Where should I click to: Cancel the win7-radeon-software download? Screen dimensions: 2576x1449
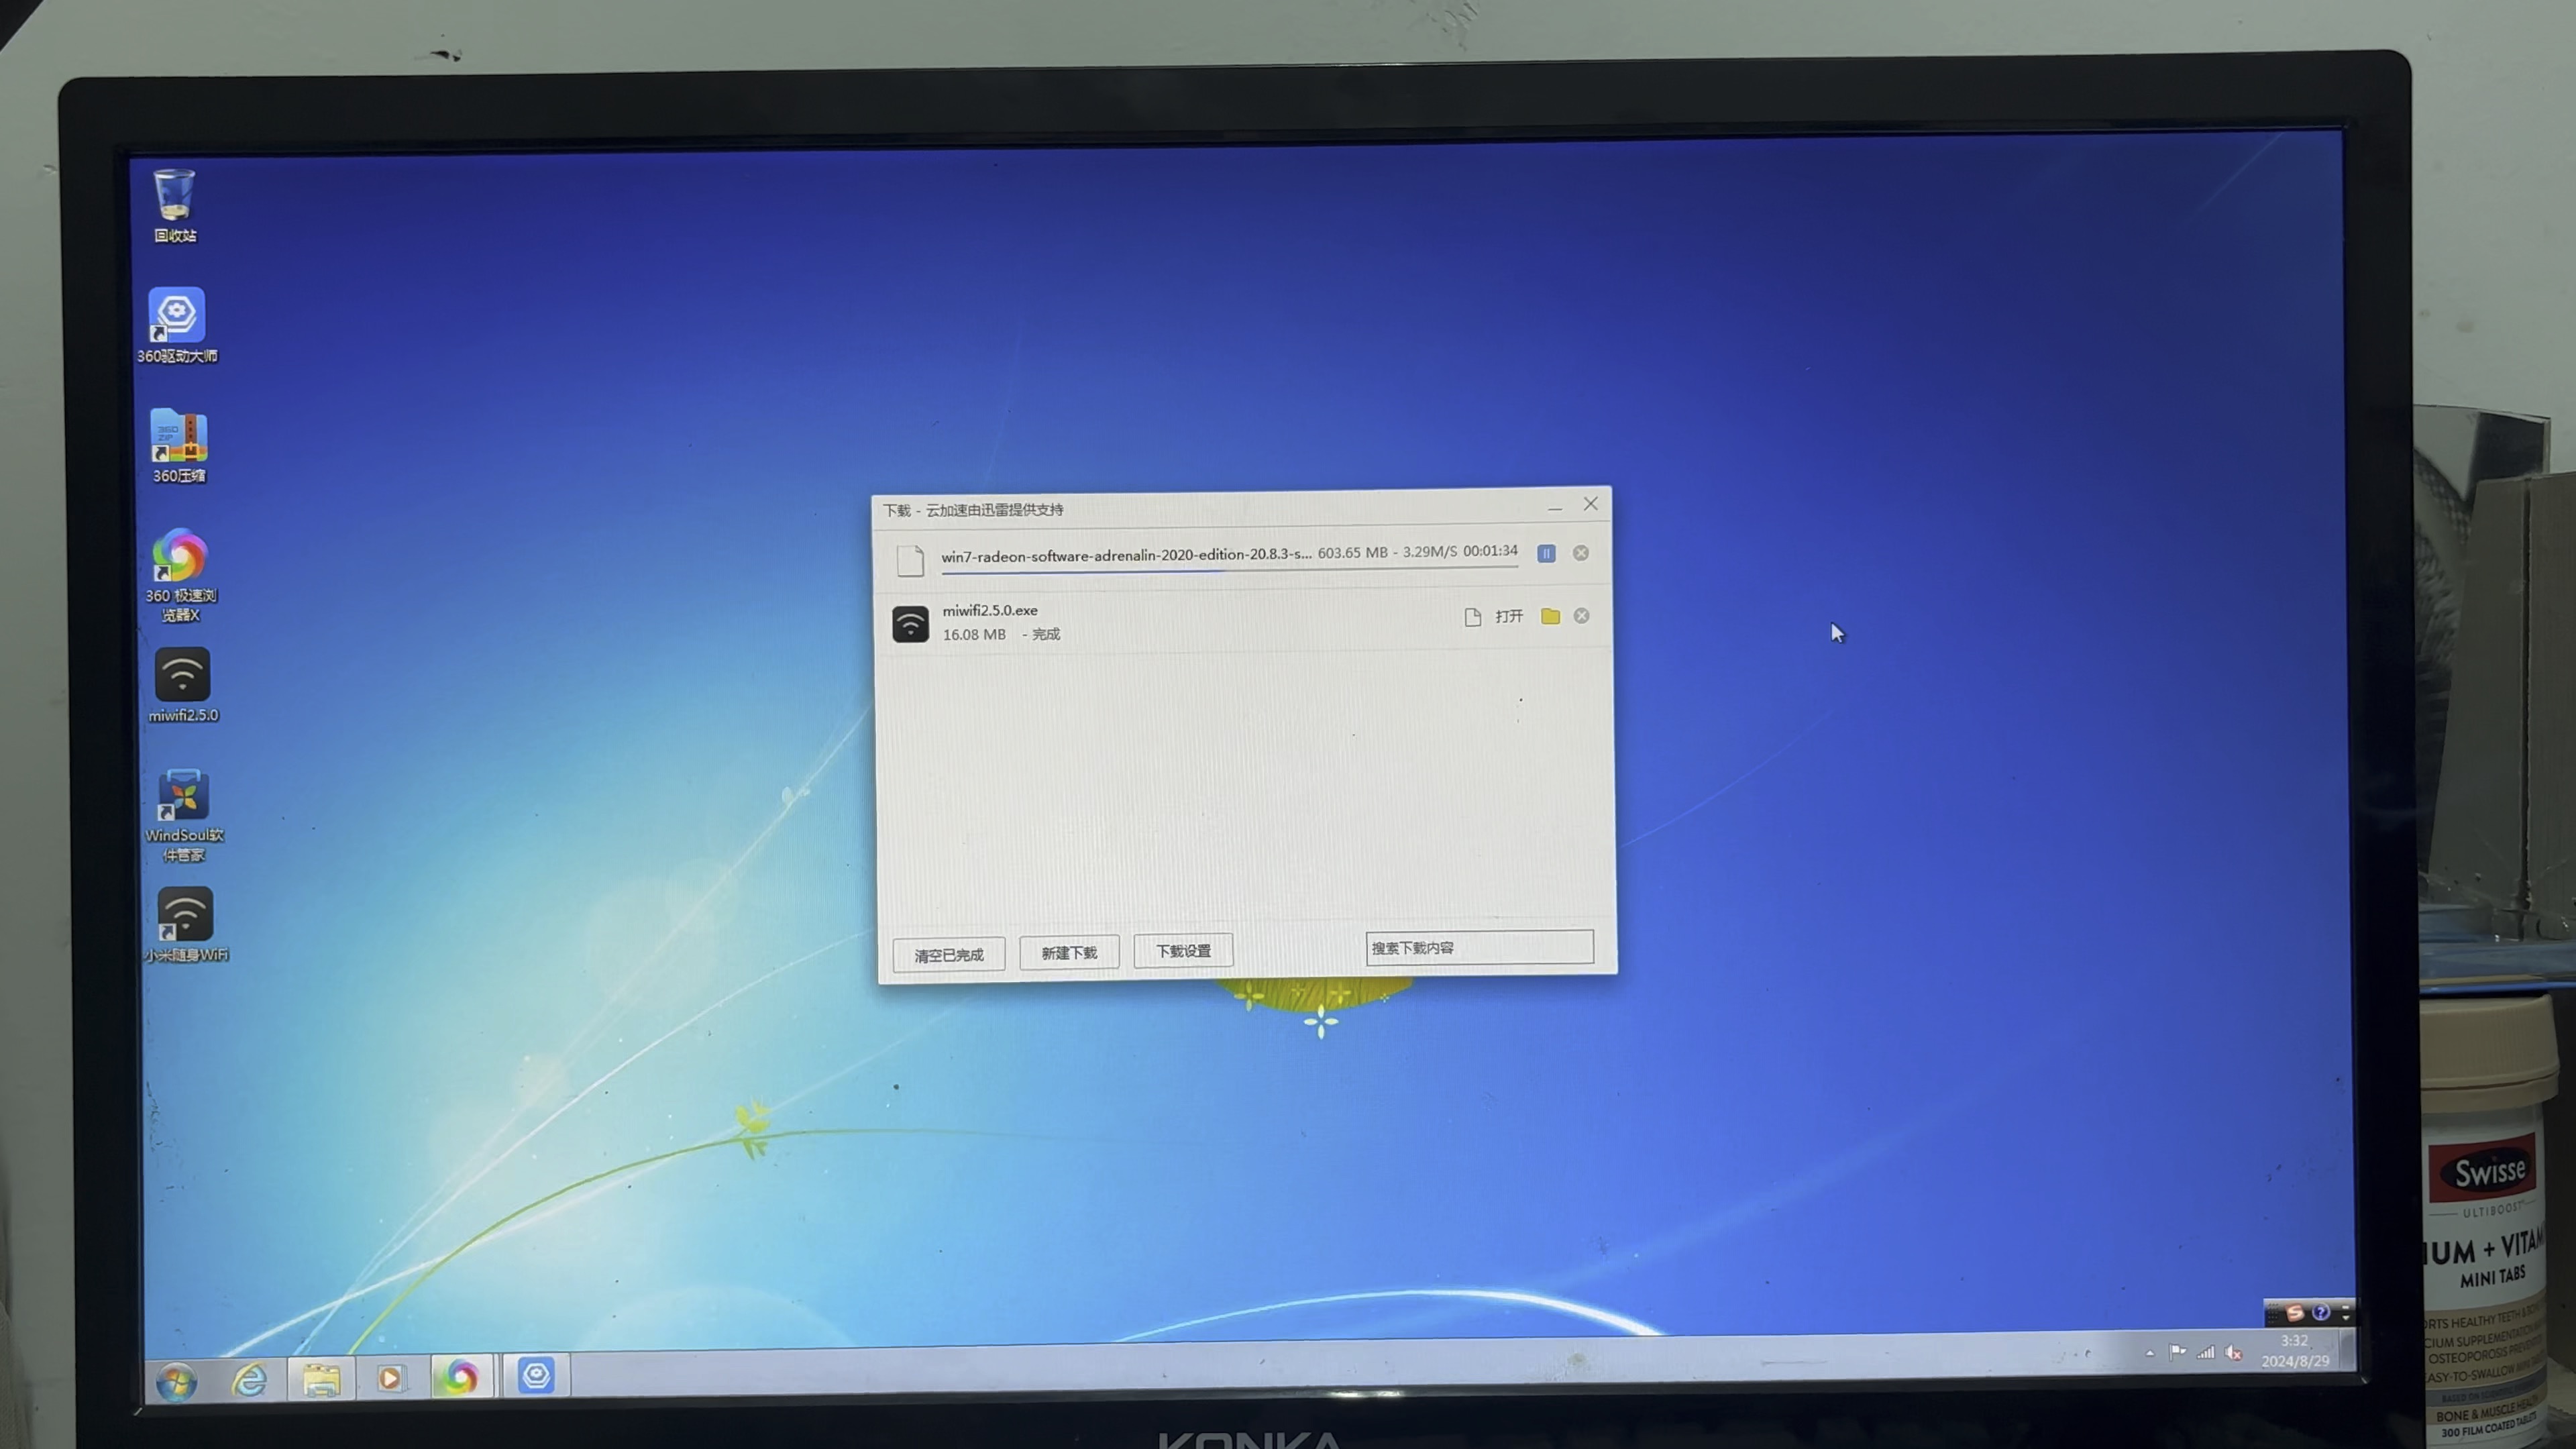(x=1581, y=552)
